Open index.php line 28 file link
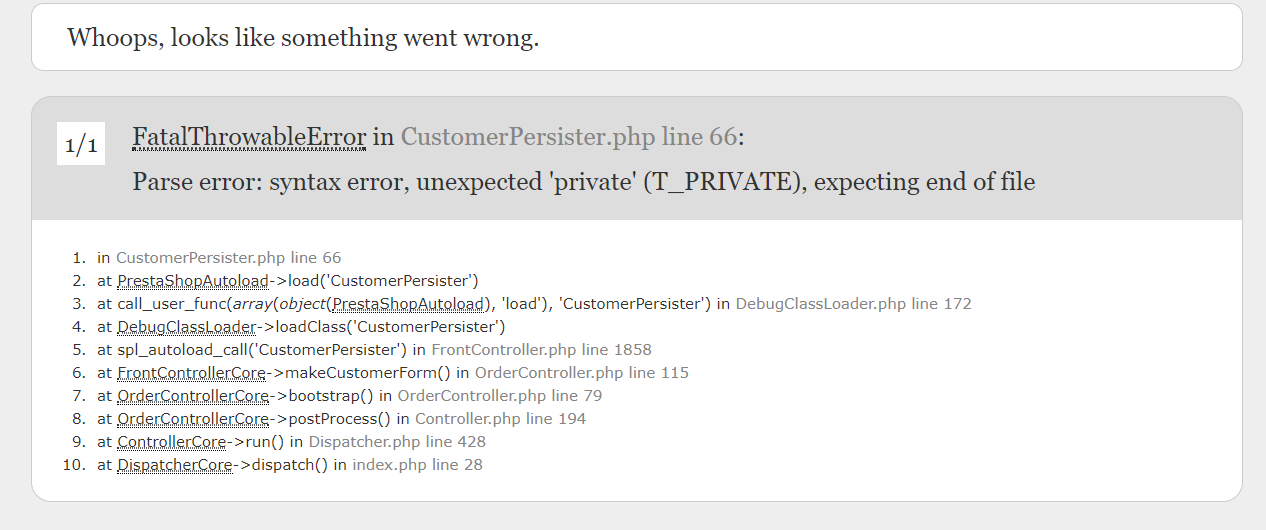The height and width of the screenshot is (530, 1266). click(x=417, y=465)
